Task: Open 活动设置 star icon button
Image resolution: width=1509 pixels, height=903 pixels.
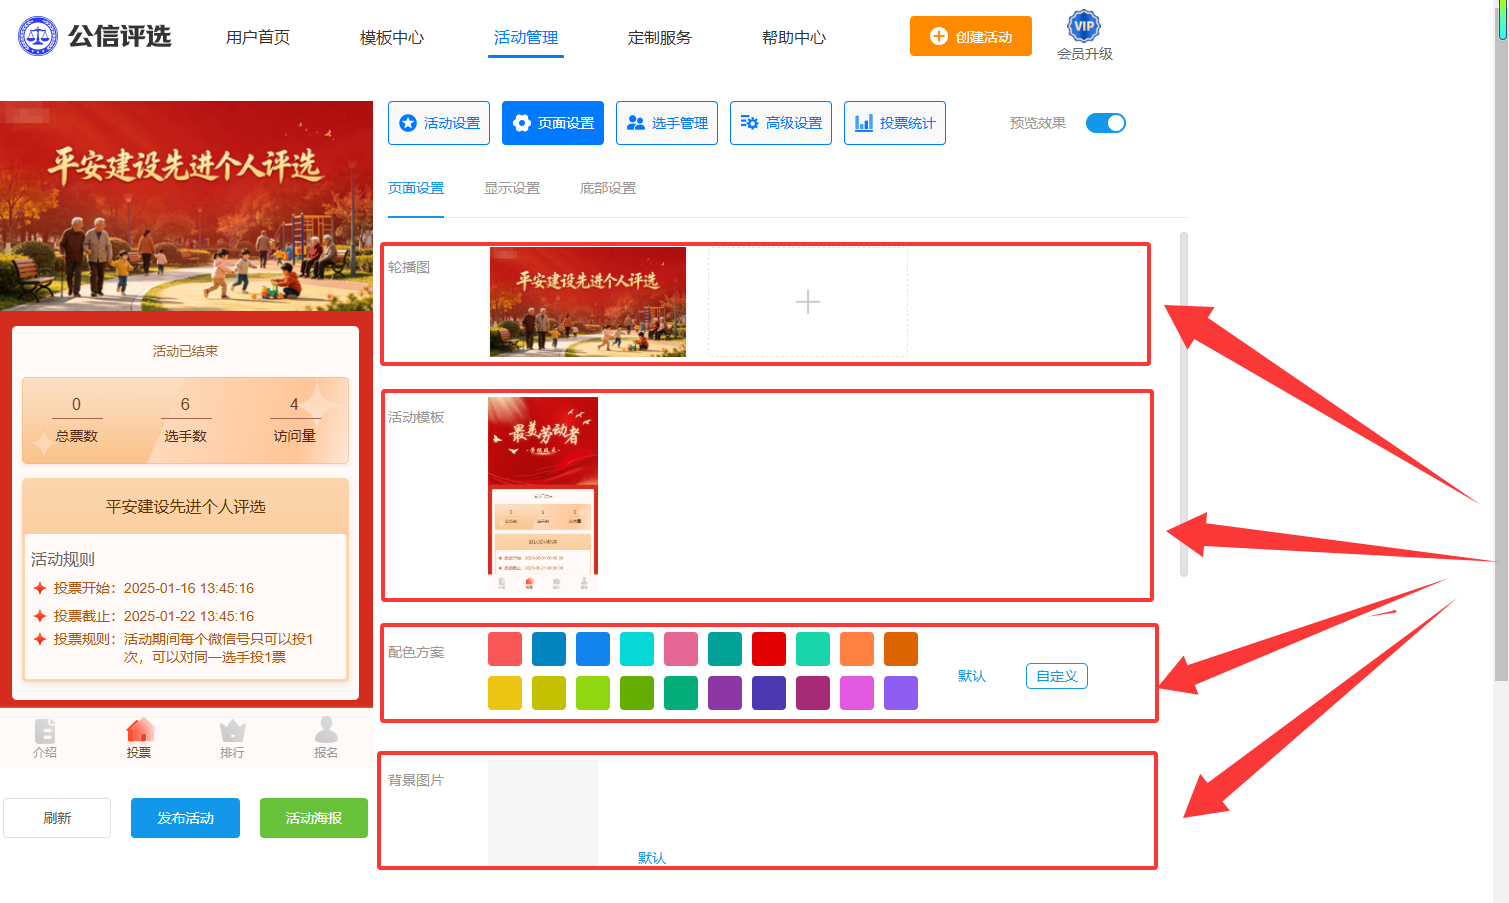Action: (439, 123)
